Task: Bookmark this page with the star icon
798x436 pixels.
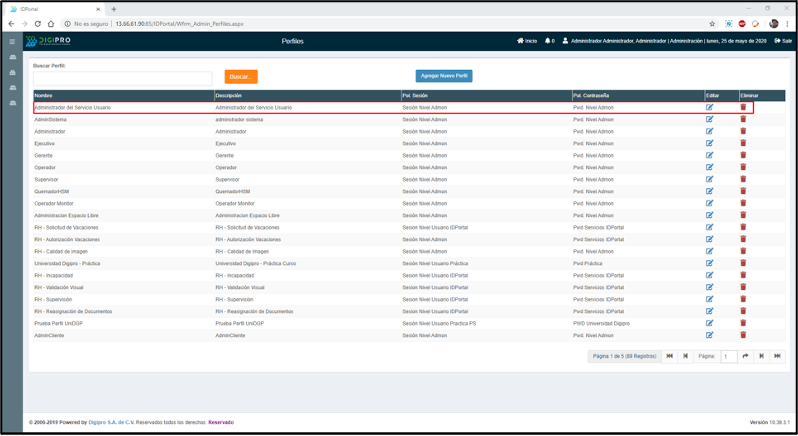Action: tap(712, 24)
